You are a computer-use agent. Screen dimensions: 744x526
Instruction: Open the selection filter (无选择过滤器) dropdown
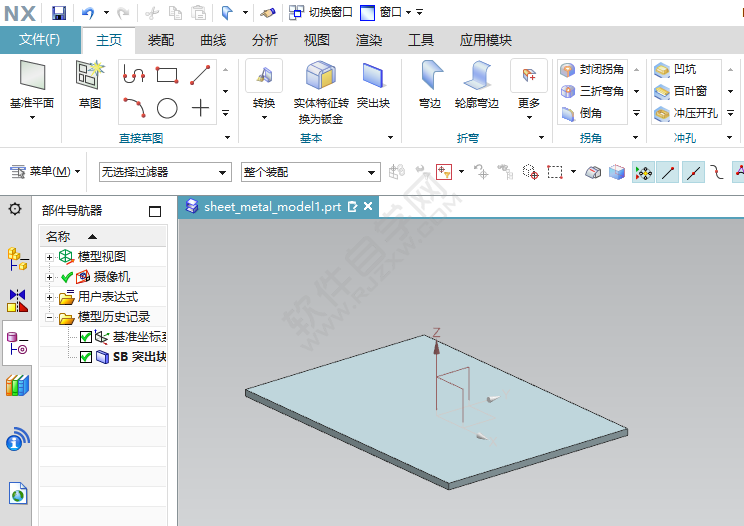165,172
